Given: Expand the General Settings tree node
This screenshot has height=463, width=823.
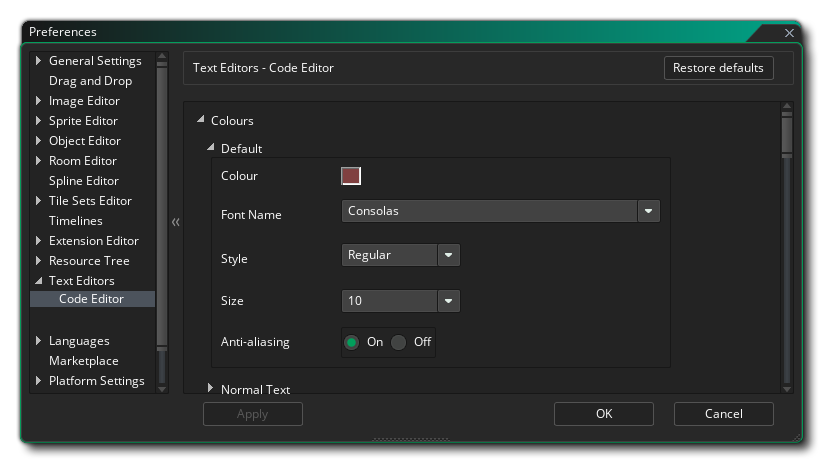Looking at the screenshot, I should 39,61.
